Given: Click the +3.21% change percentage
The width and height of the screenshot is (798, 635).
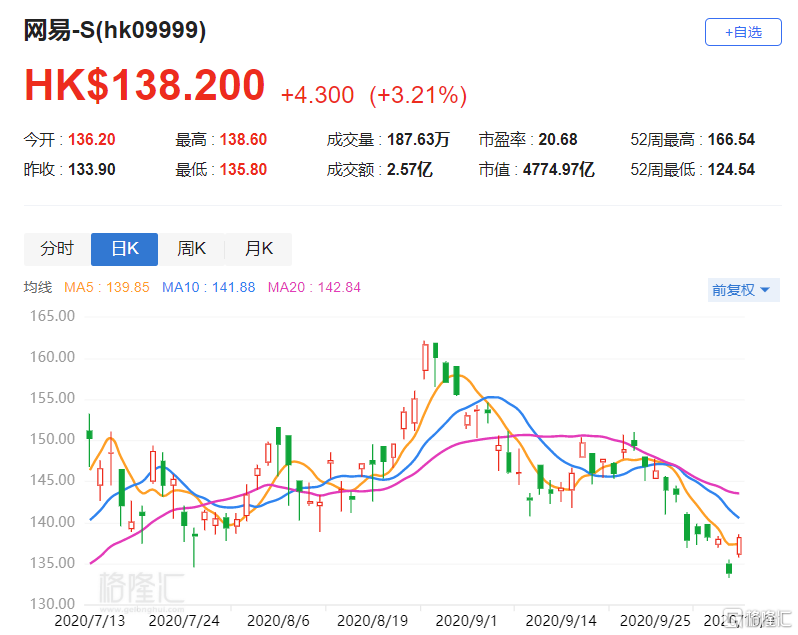Looking at the screenshot, I should tap(418, 95).
